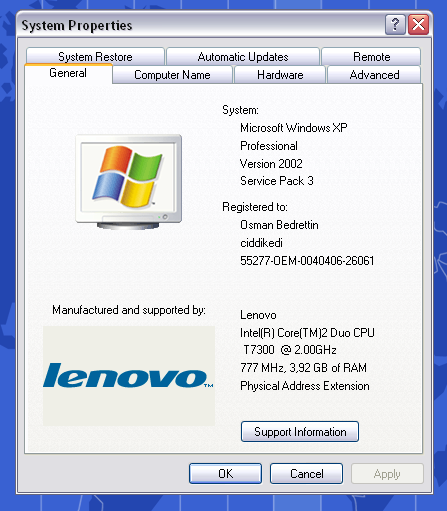447x511 pixels.
Task: Confirm with the OK button
Action: (x=225, y=473)
